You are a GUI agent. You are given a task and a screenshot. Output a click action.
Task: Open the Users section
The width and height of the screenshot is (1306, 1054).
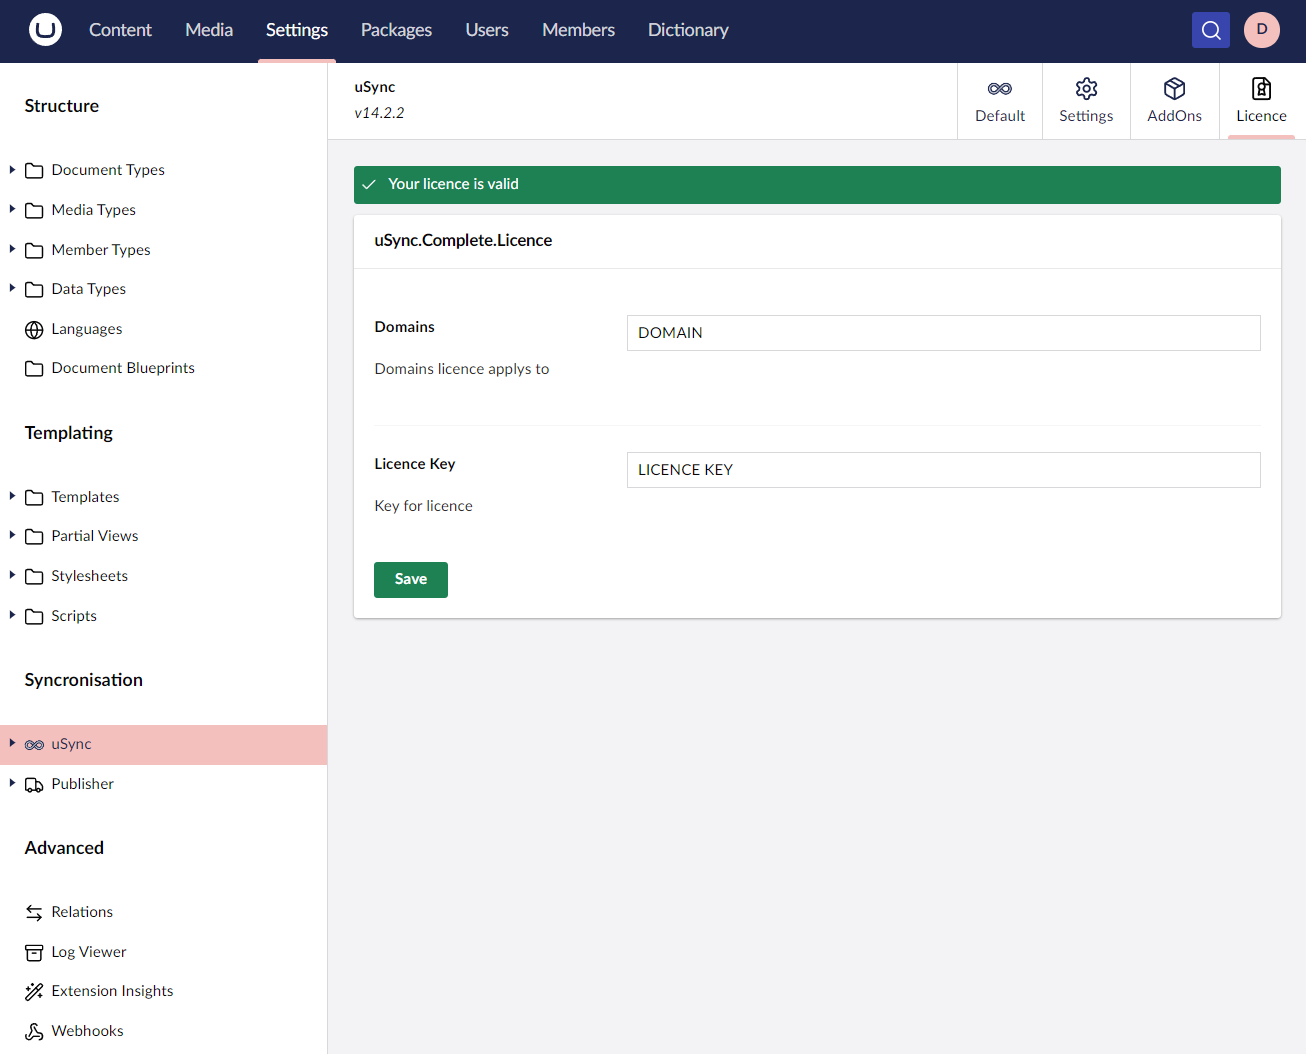(487, 30)
